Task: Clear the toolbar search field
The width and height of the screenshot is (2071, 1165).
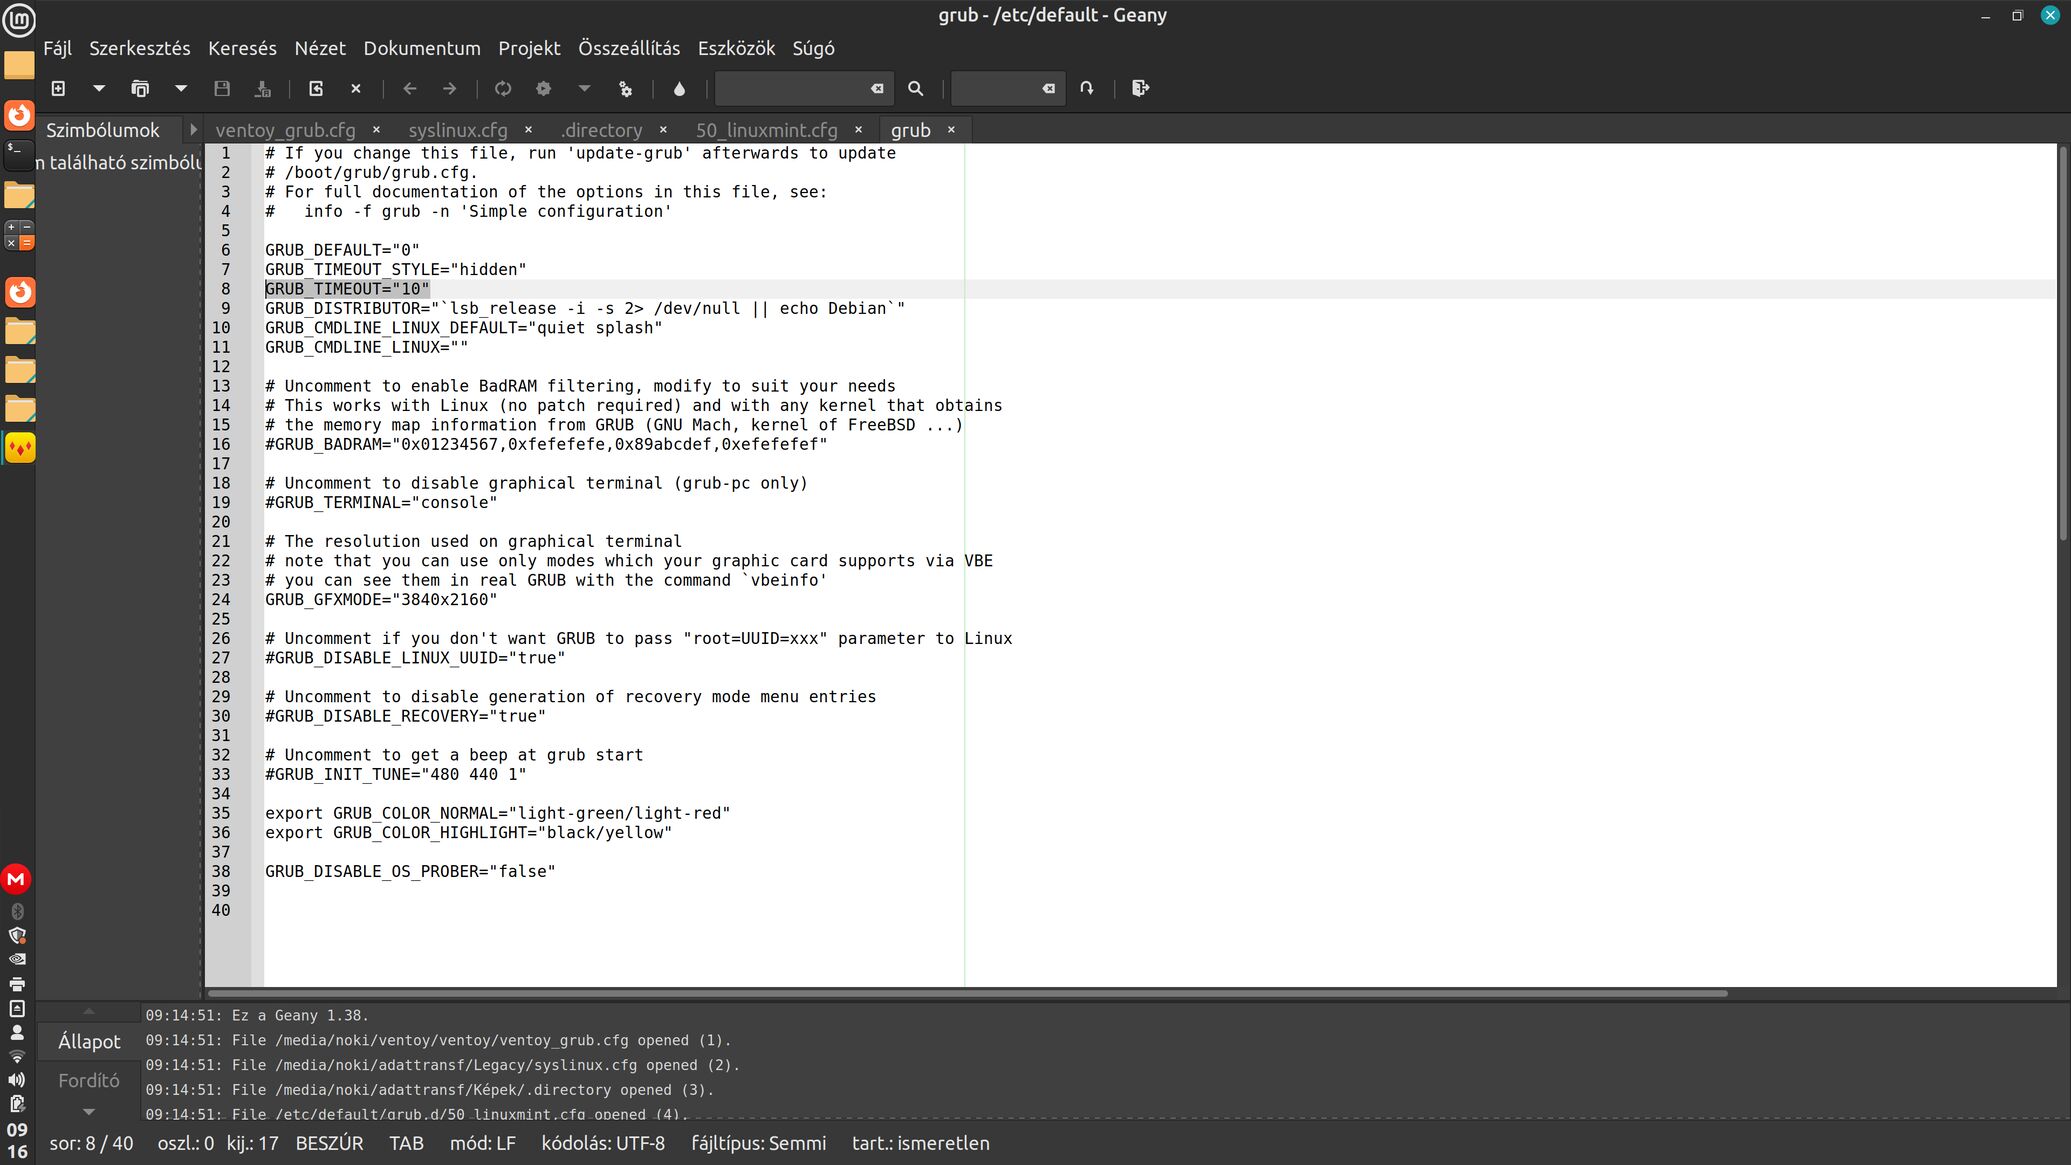Action: 877,89
